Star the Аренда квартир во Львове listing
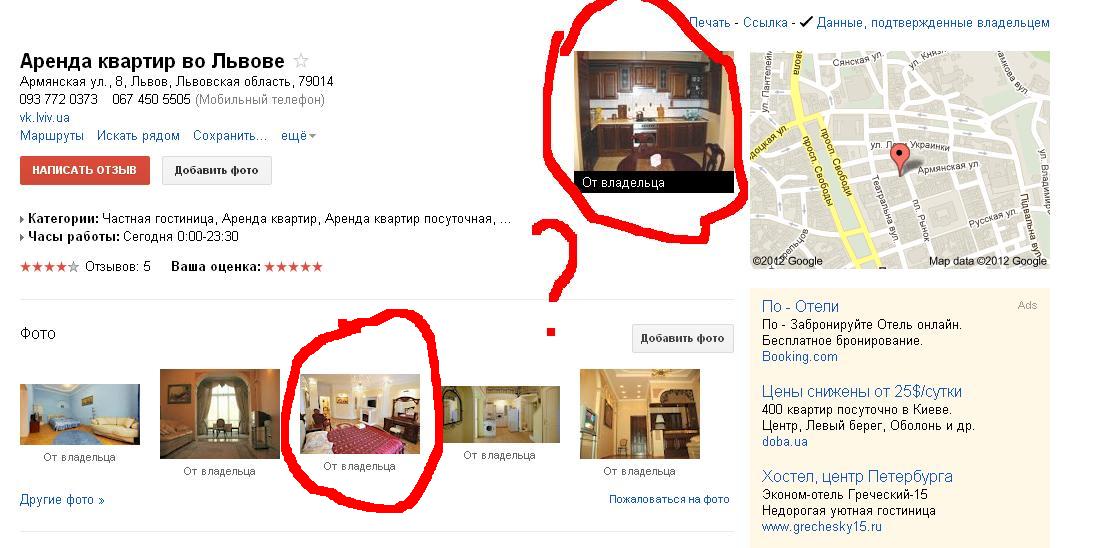This screenshot has height=548, width=1108. click(x=300, y=61)
